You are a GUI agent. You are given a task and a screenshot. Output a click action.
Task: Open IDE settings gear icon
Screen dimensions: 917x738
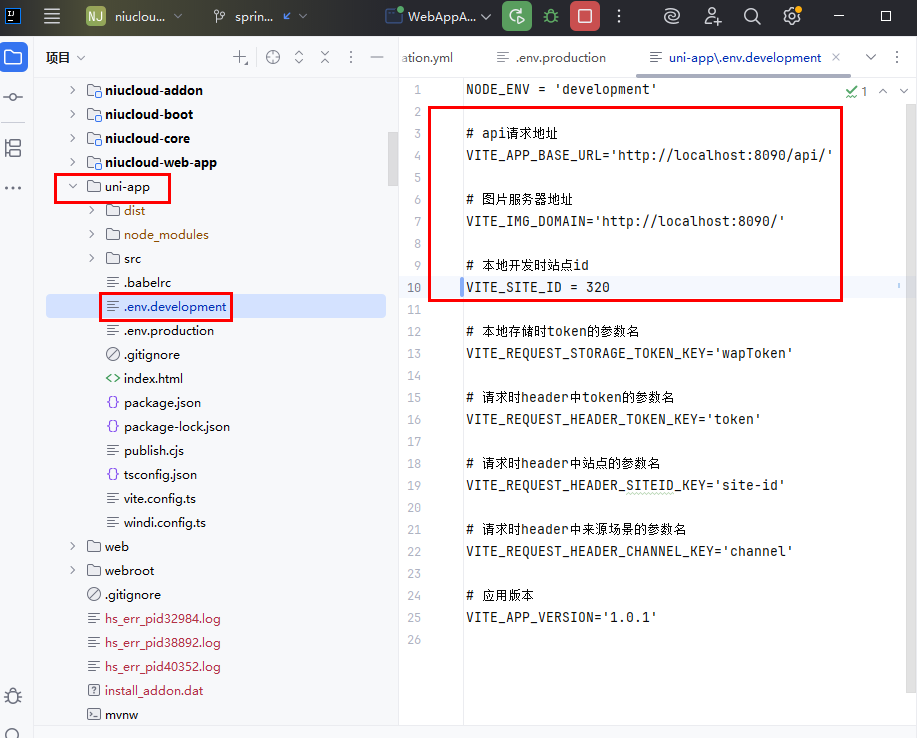[792, 16]
